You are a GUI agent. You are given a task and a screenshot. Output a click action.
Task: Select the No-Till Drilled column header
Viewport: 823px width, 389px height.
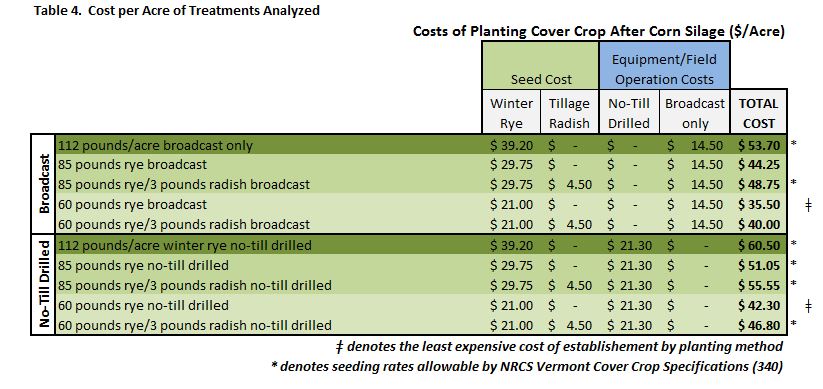point(629,113)
